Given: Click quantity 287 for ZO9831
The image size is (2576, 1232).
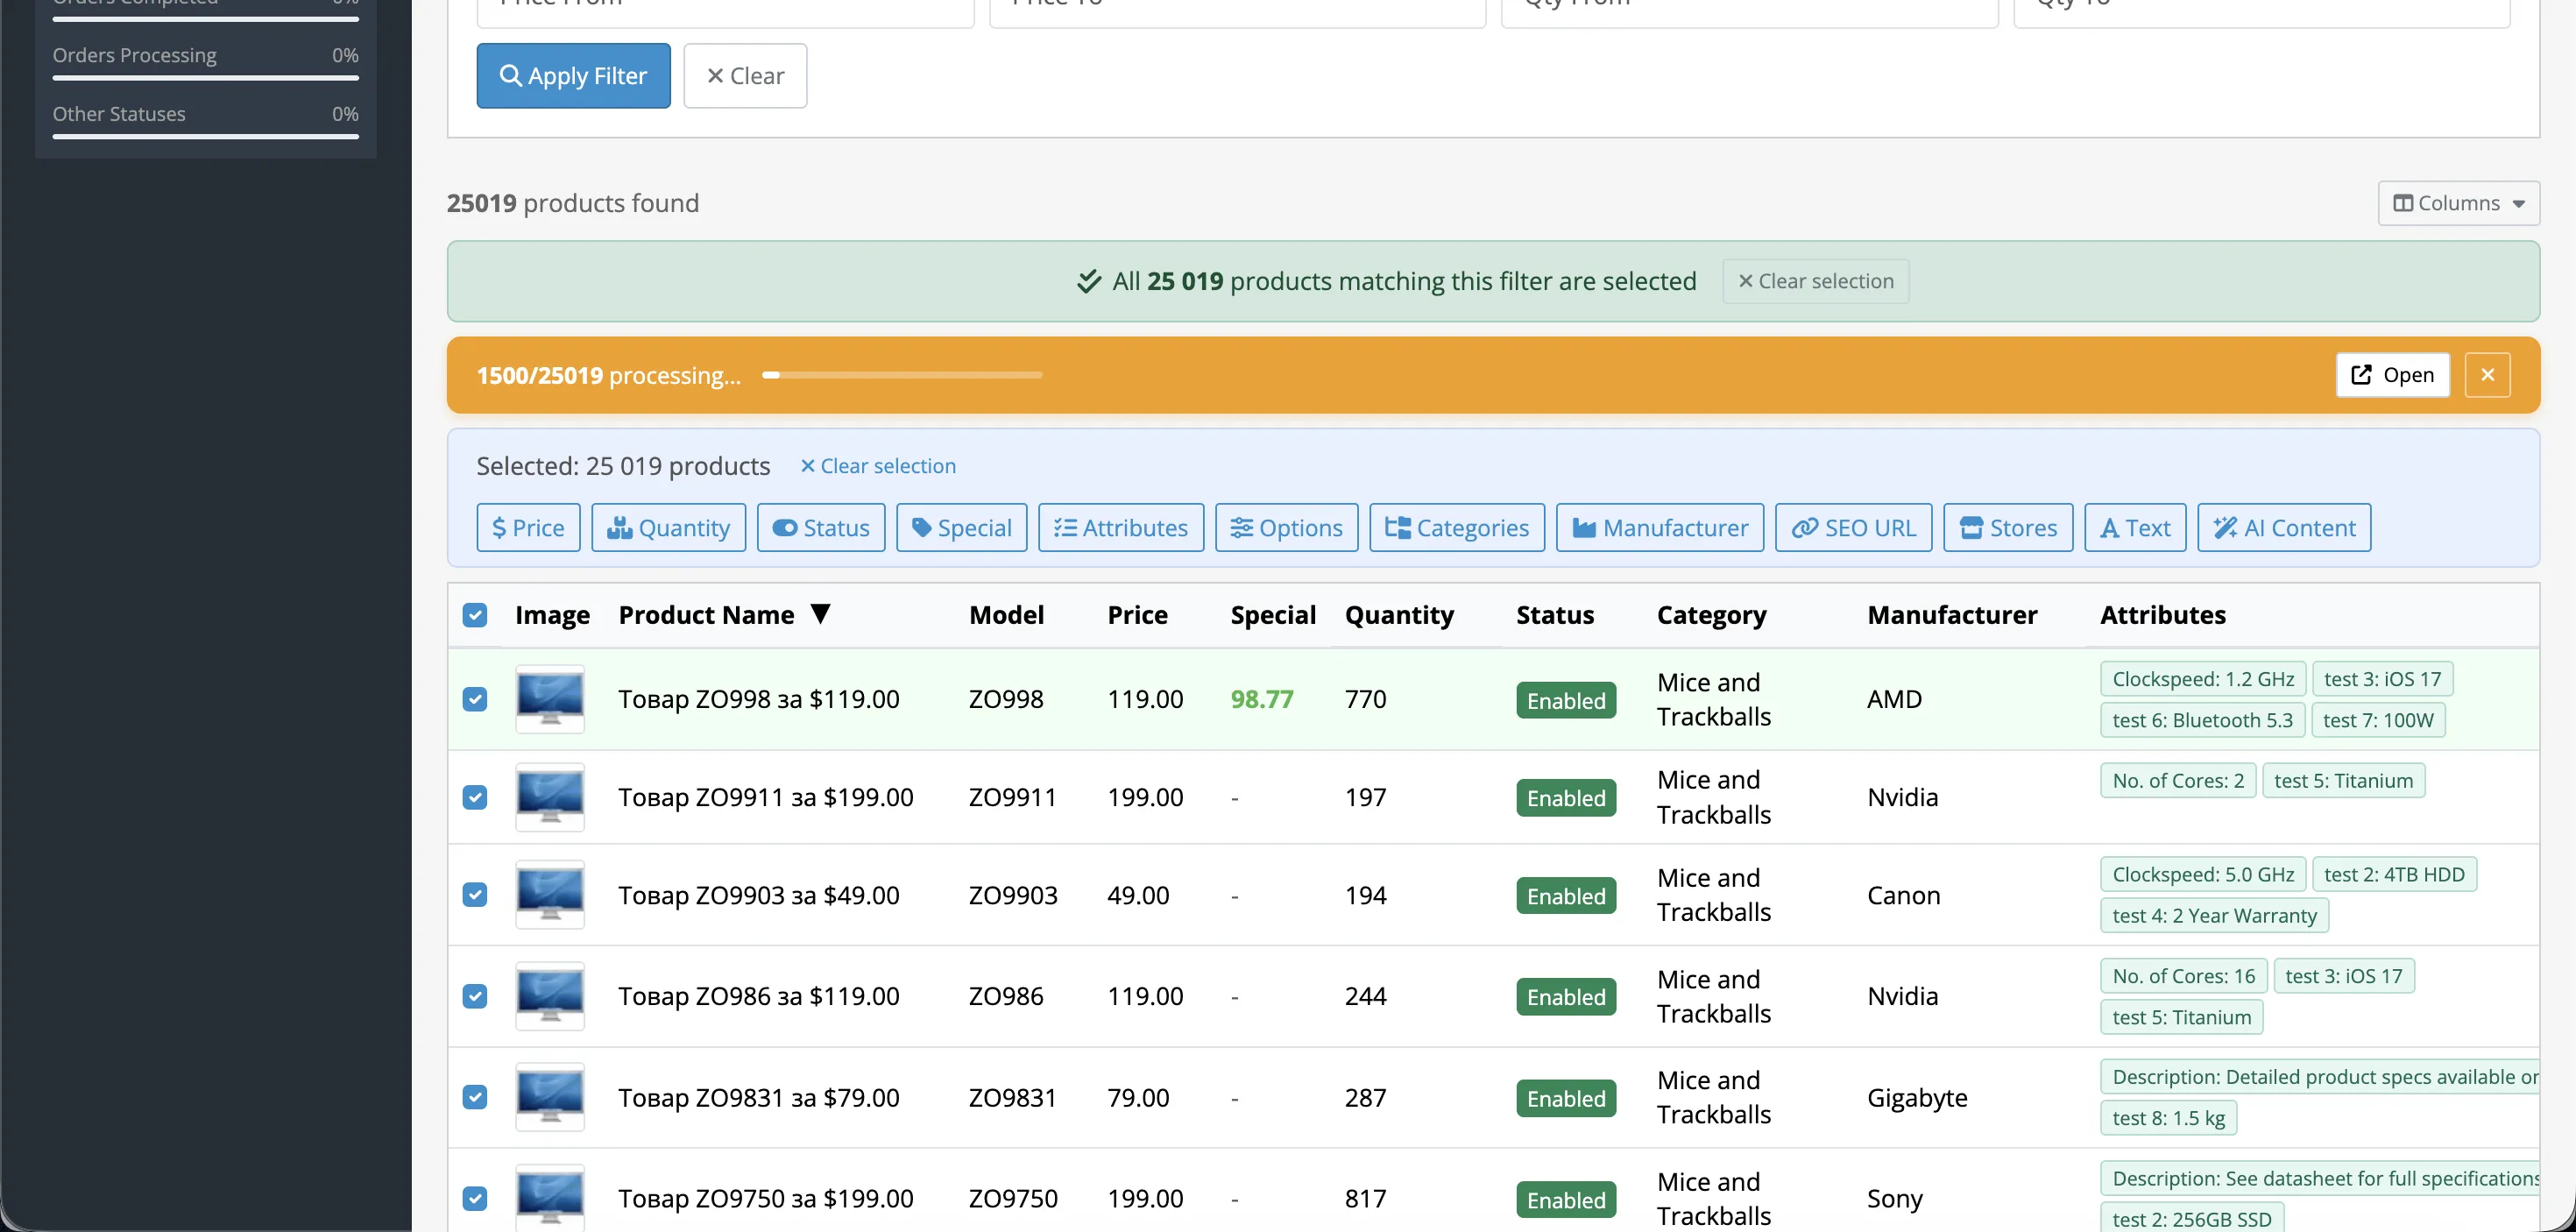Looking at the screenshot, I should click(1365, 1097).
